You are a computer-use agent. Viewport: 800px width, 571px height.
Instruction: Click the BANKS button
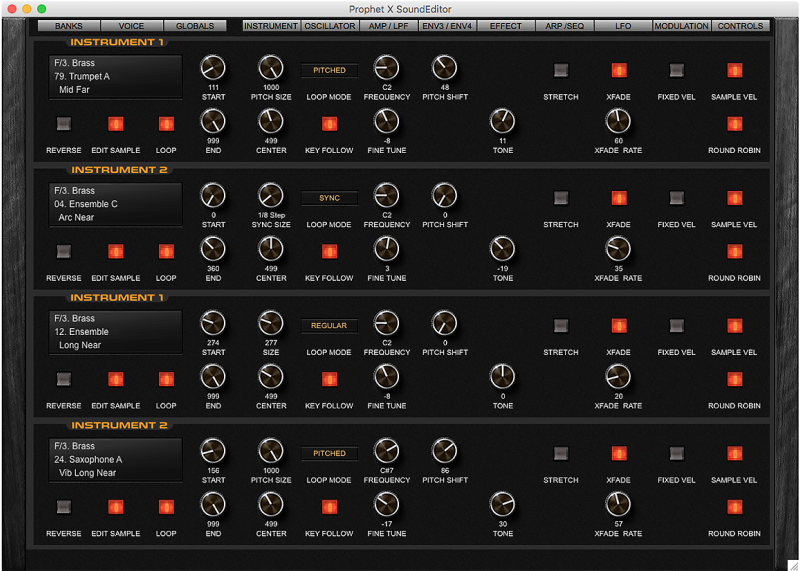tap(69, 26)
